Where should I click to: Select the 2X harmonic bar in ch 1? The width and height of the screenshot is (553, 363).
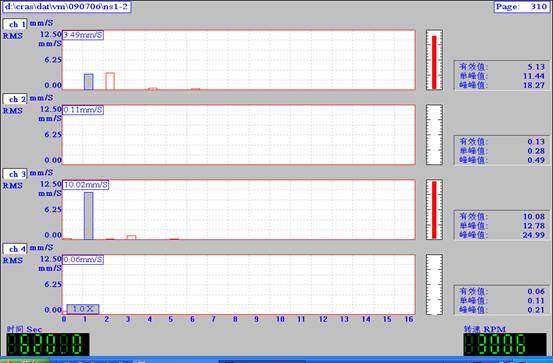click(110, 81)
